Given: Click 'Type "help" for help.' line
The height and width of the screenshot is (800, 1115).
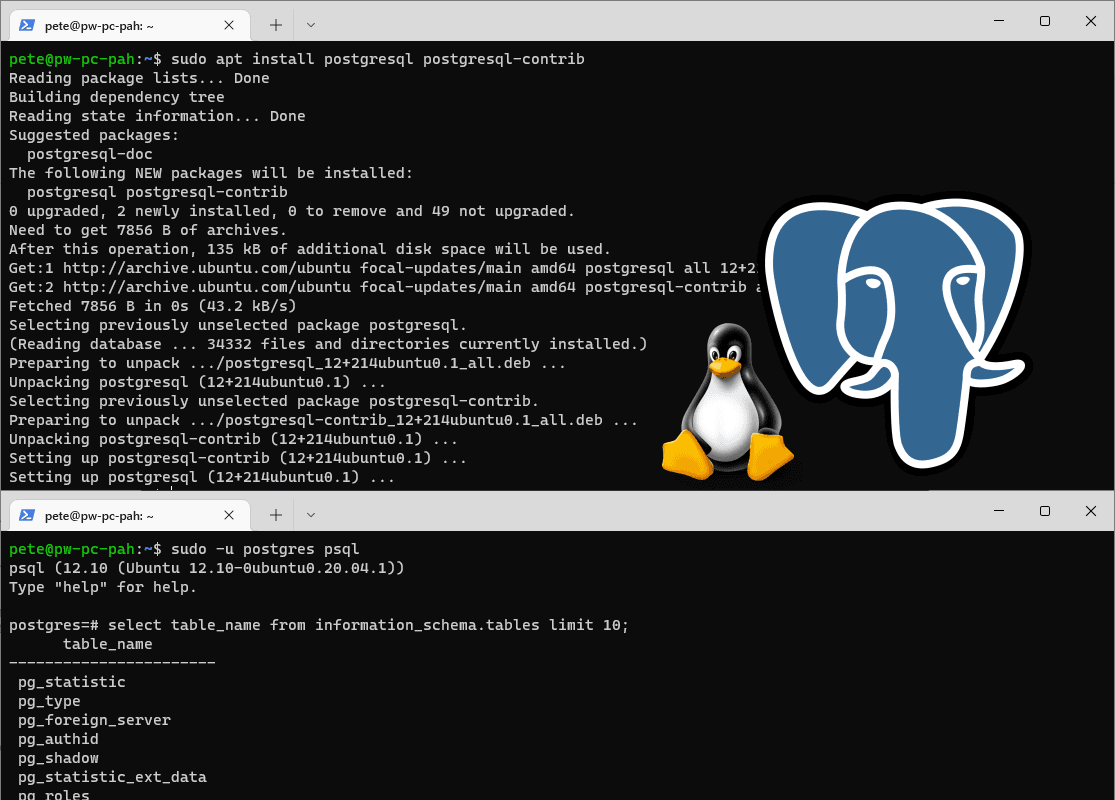Looking at the screenshot, I should 103,587.
